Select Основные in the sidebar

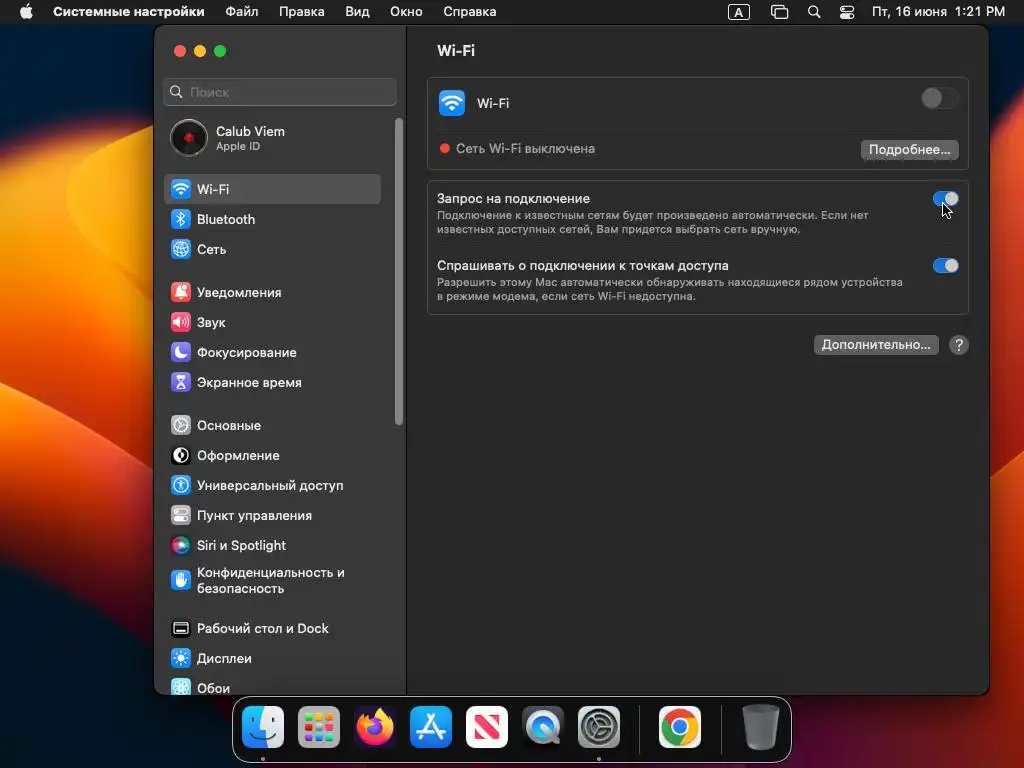(272, 426)
